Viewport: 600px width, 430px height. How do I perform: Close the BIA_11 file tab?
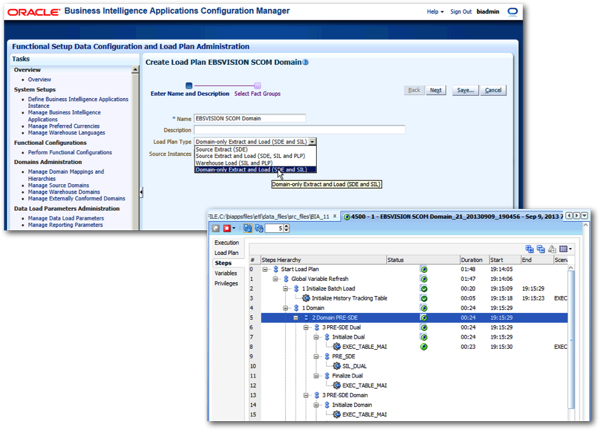tap(334, 216)
